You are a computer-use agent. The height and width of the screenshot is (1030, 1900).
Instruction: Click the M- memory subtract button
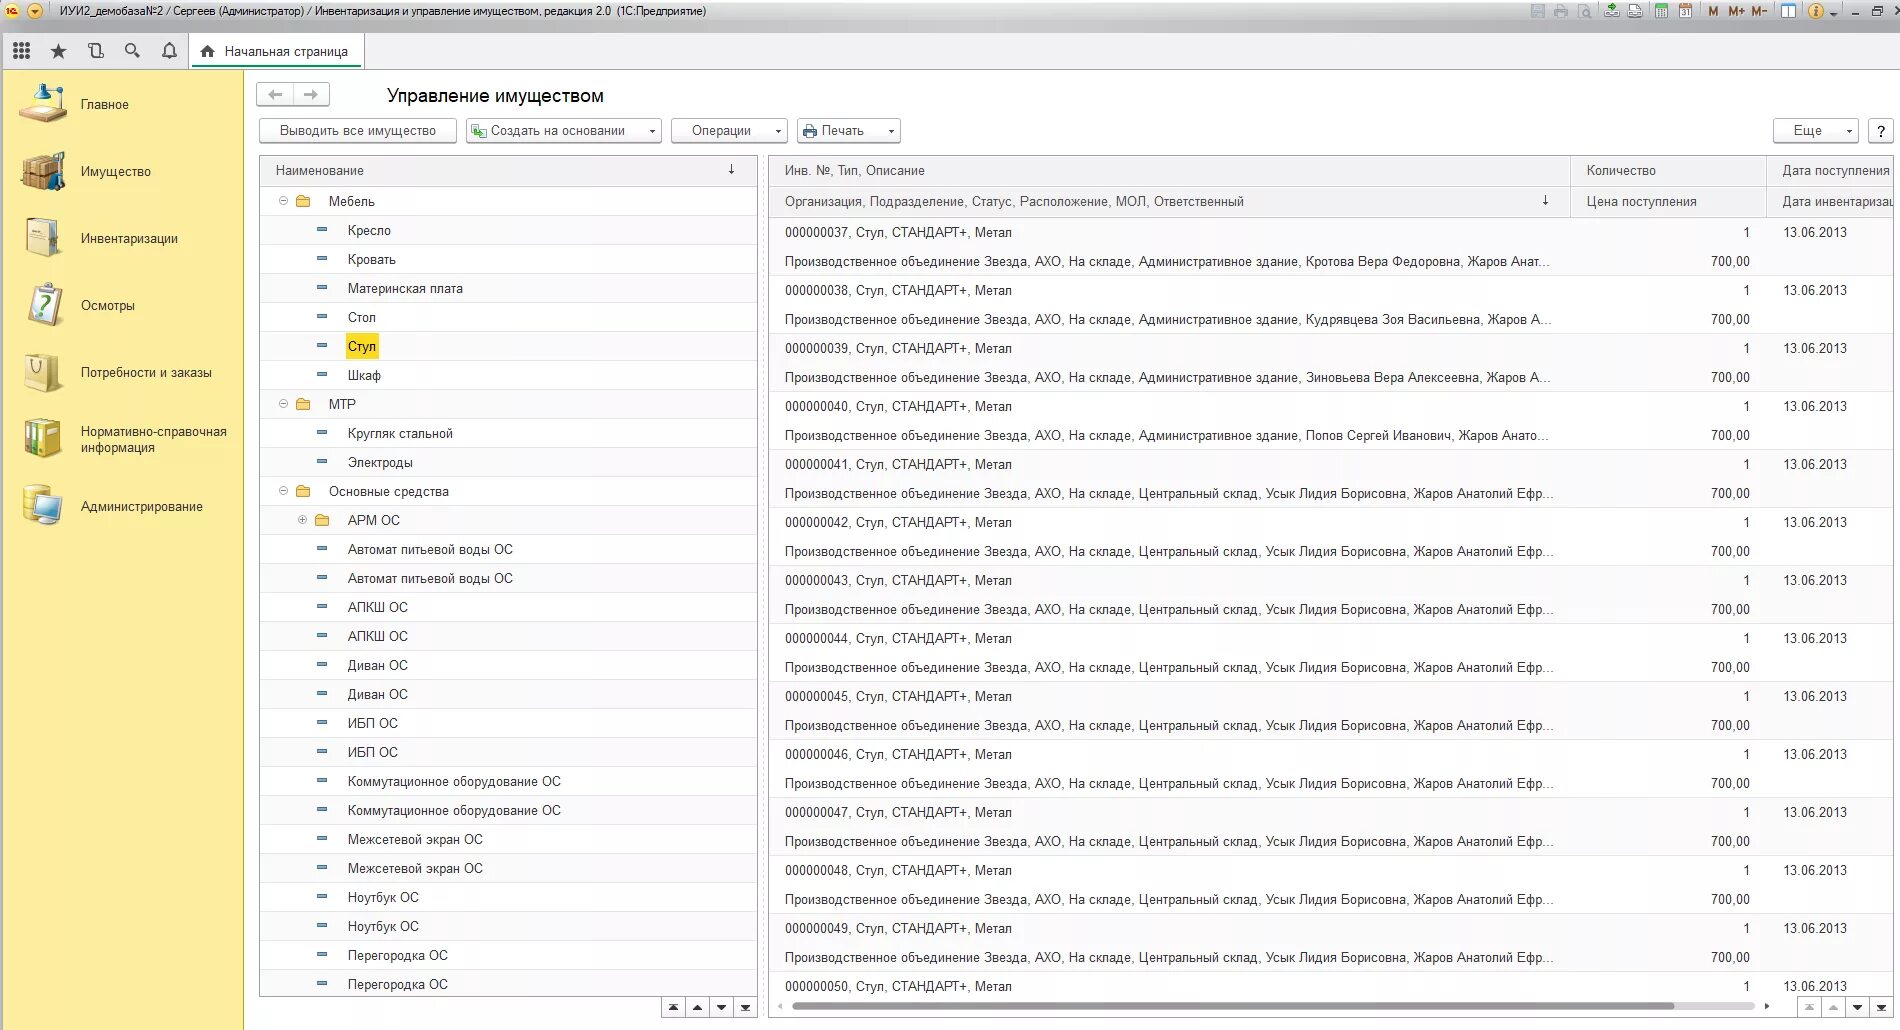tap(1759, 11)
